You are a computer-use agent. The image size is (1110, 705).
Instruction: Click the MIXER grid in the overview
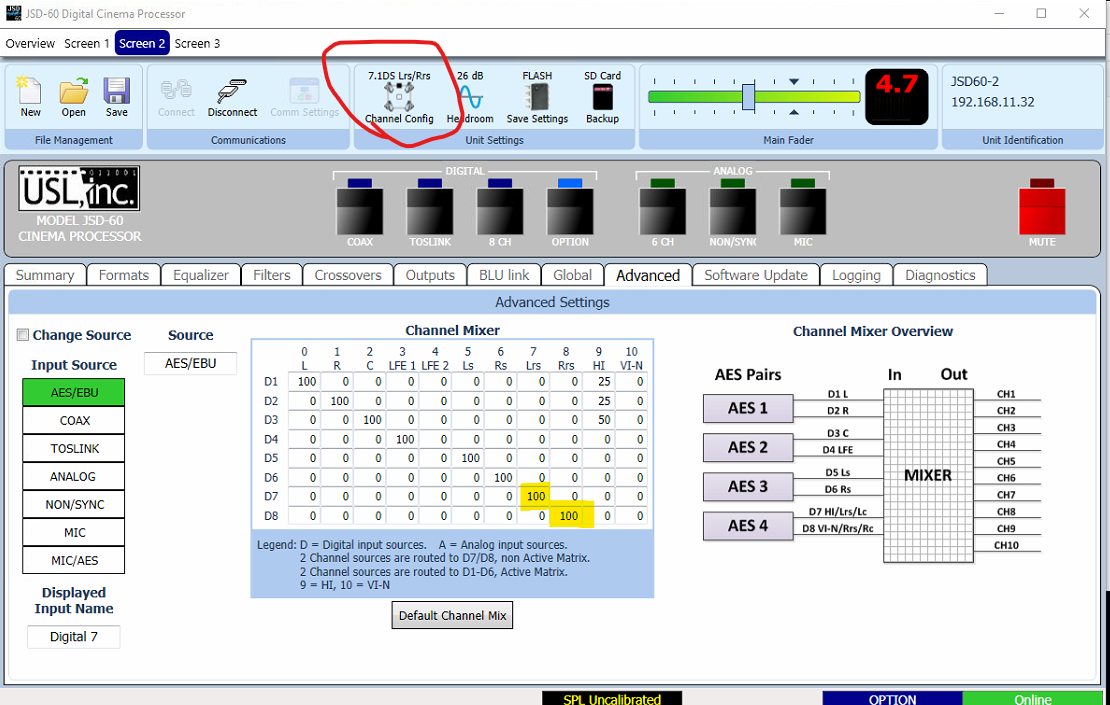pyautogui.click(x=928, y=476)
